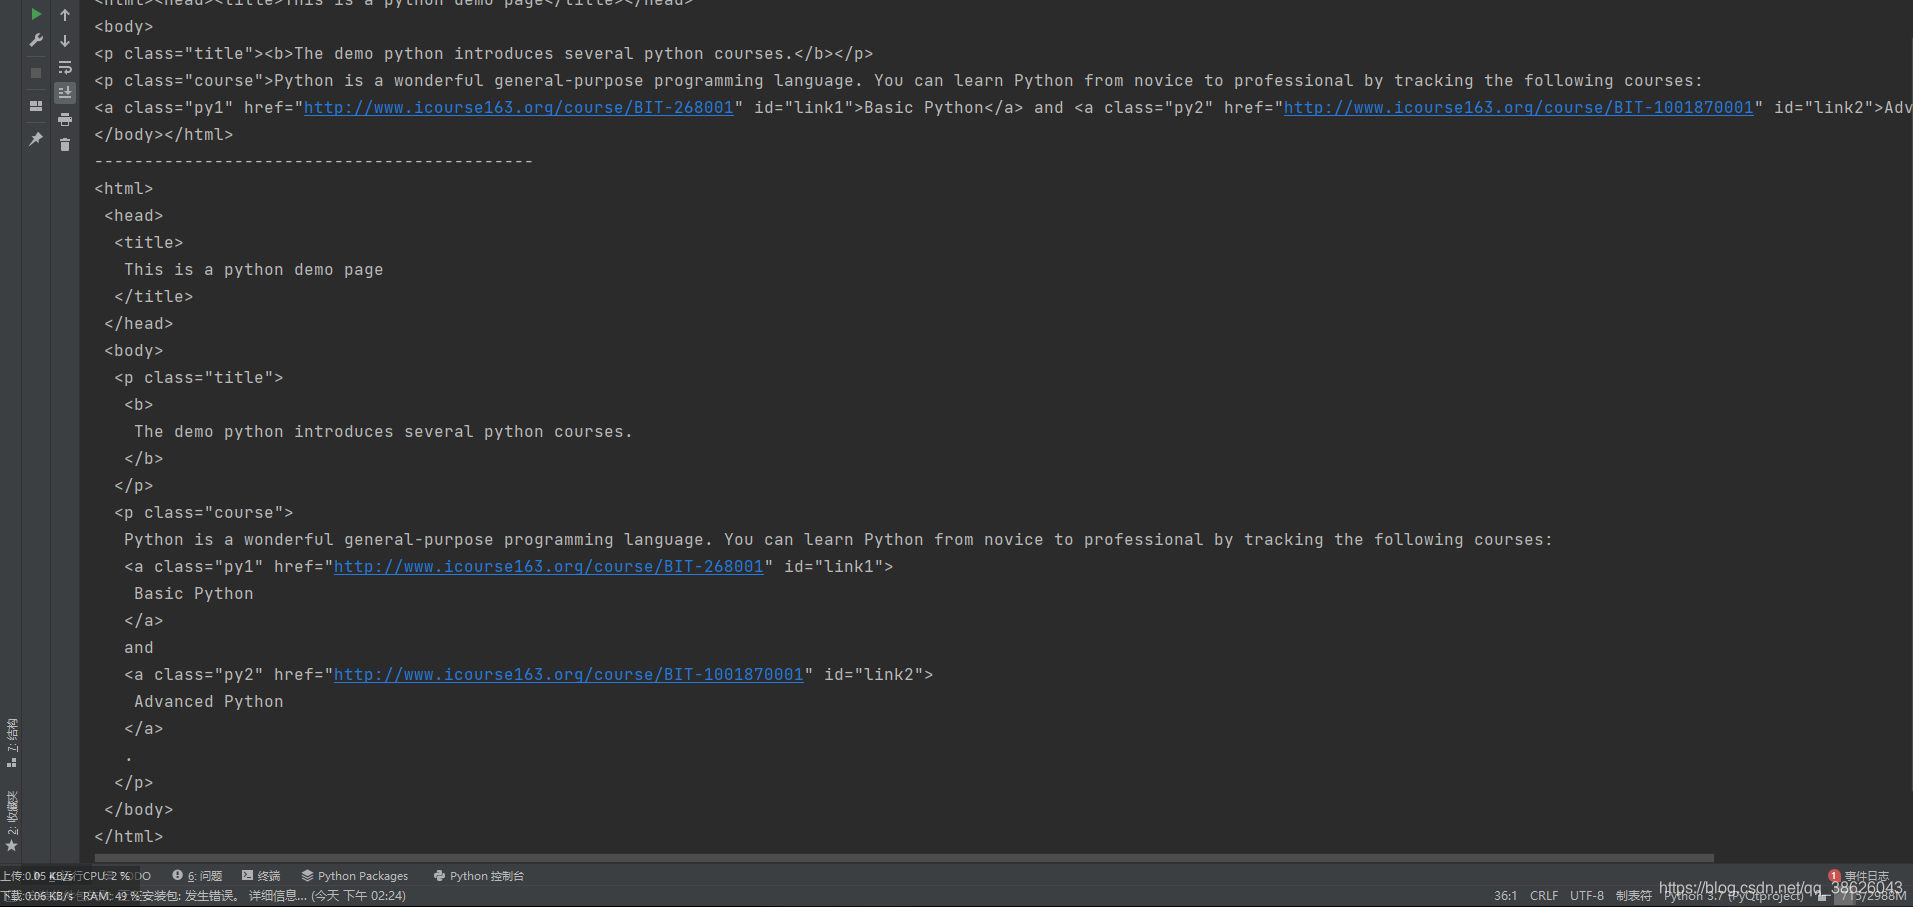Click the '</html>' last output line
Screen dimensions: 1913x907
(x=129, y=837)
